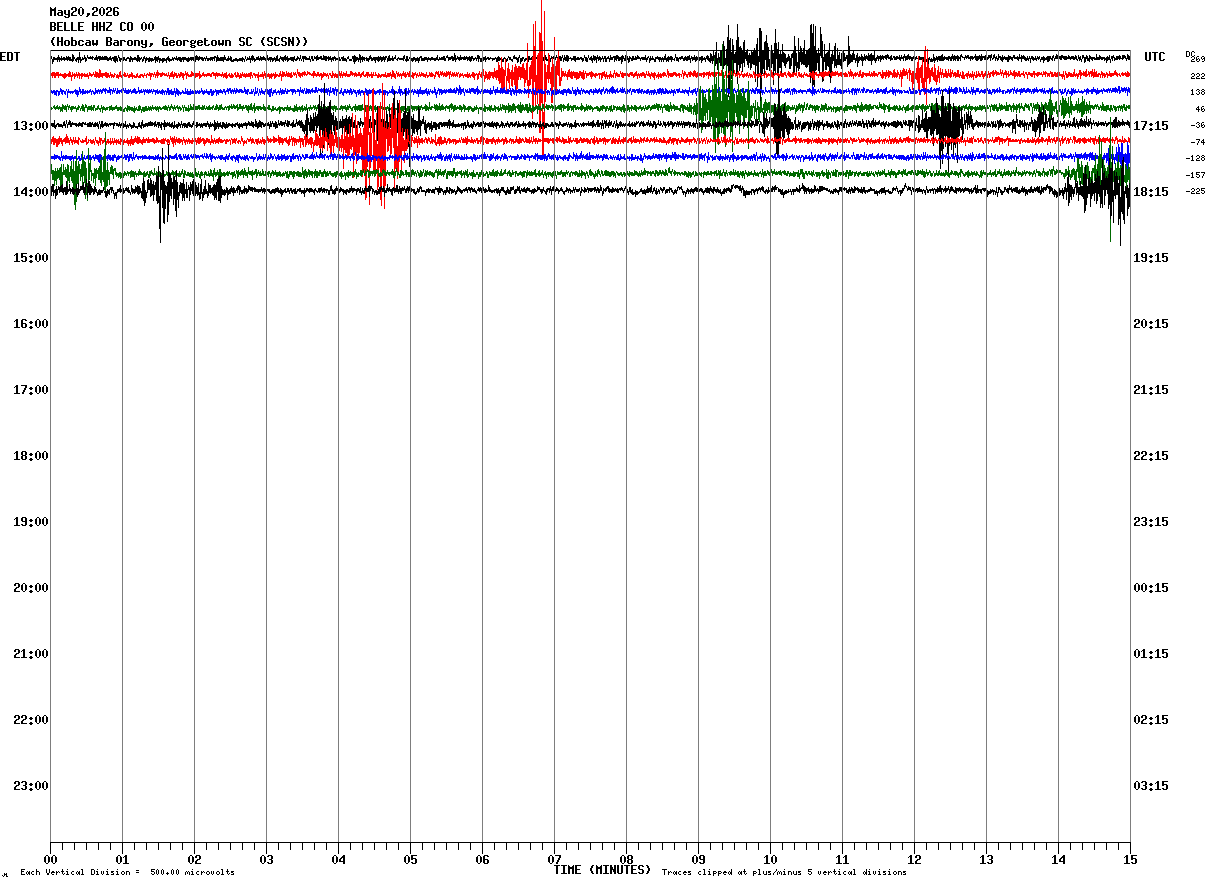Click the Each Vertical Division scale note
Screen dimensions: 1210x886
(x=127, y=873)
